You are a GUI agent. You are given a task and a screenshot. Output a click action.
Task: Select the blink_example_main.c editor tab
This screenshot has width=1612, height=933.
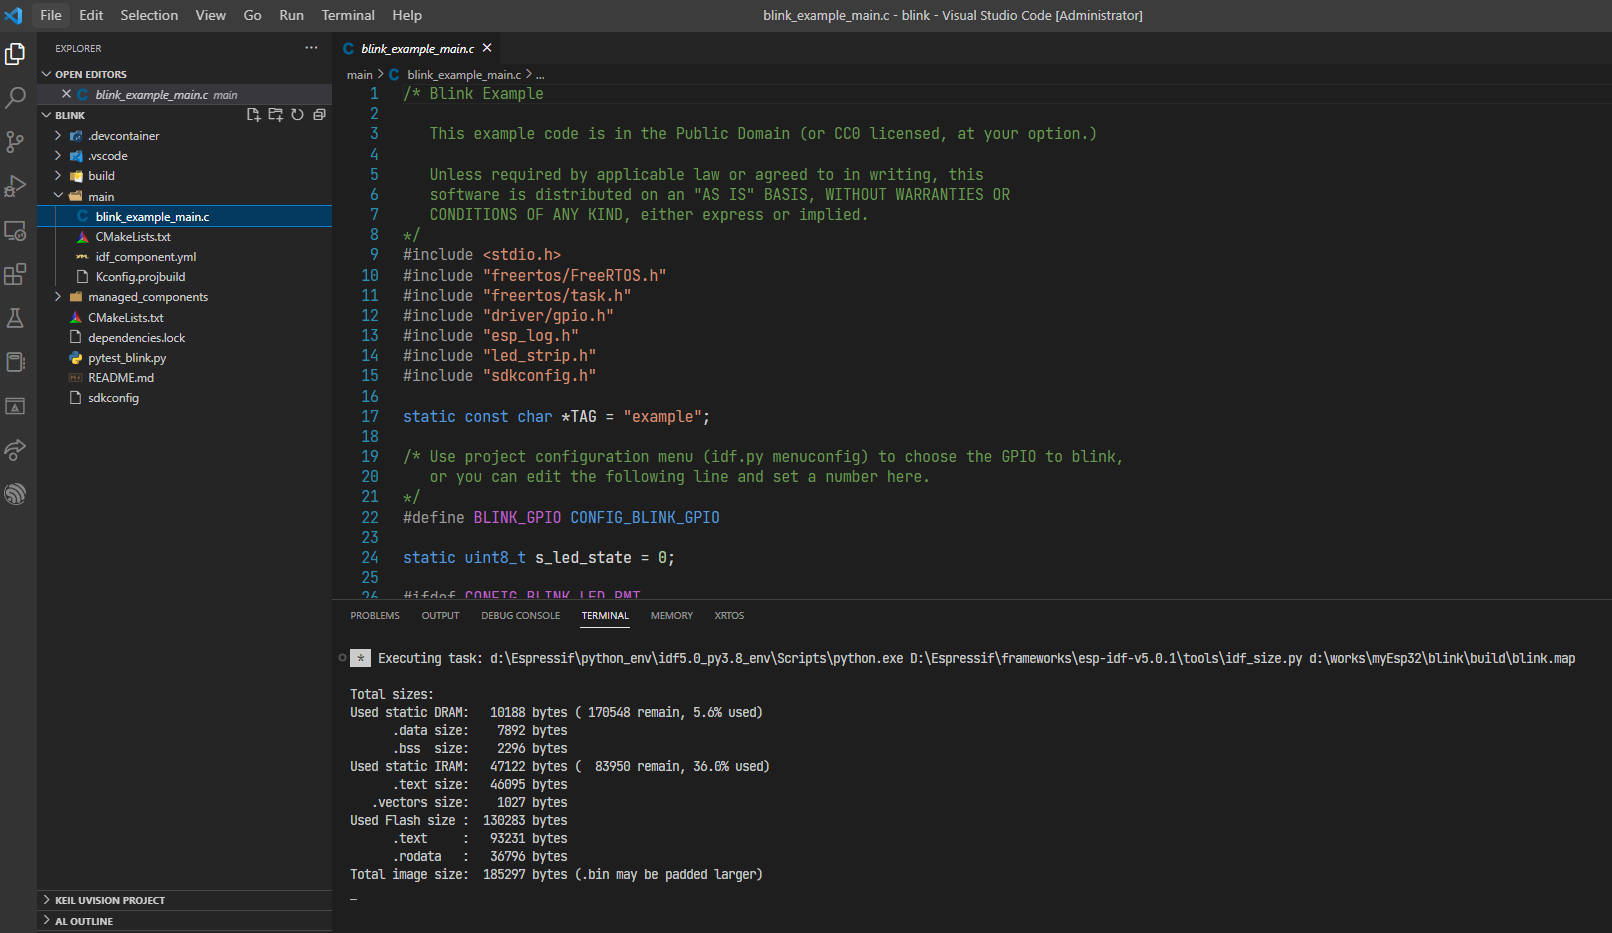tap(417, 48)
